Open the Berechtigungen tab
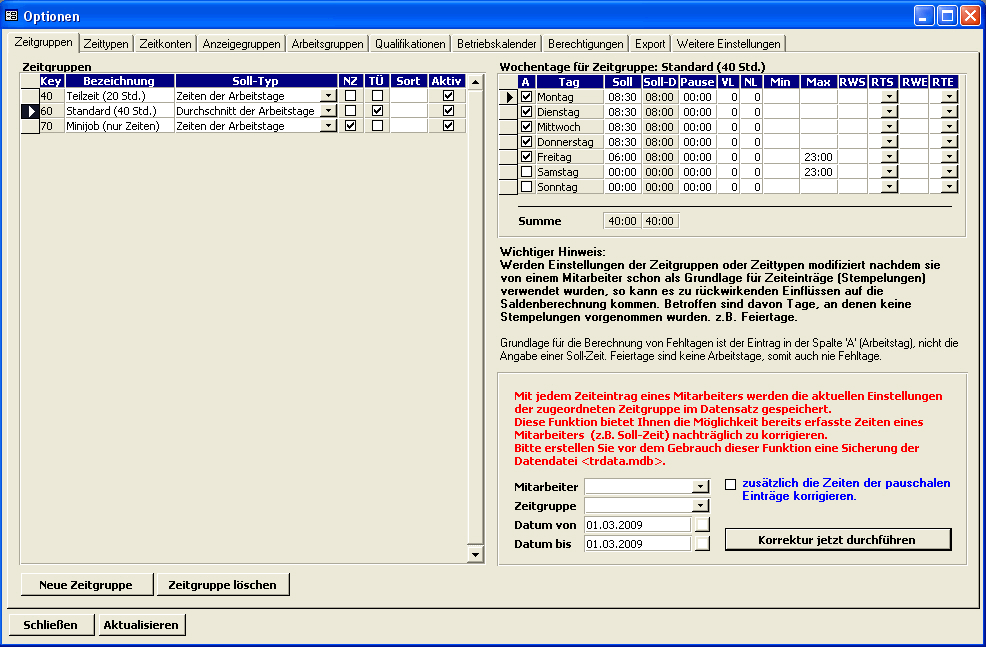 coord(585,44)
